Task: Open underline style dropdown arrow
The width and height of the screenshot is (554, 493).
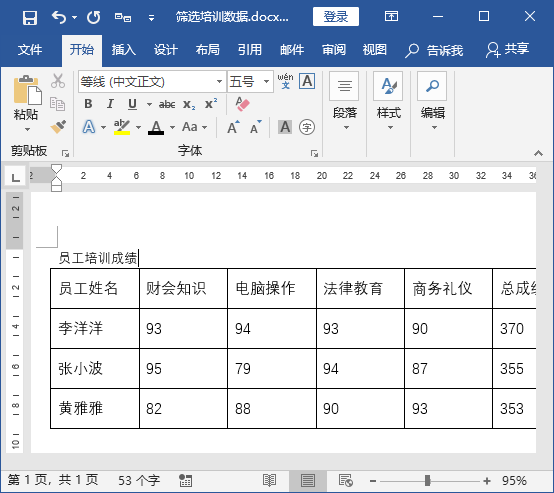Action: [x=149, y=105]
